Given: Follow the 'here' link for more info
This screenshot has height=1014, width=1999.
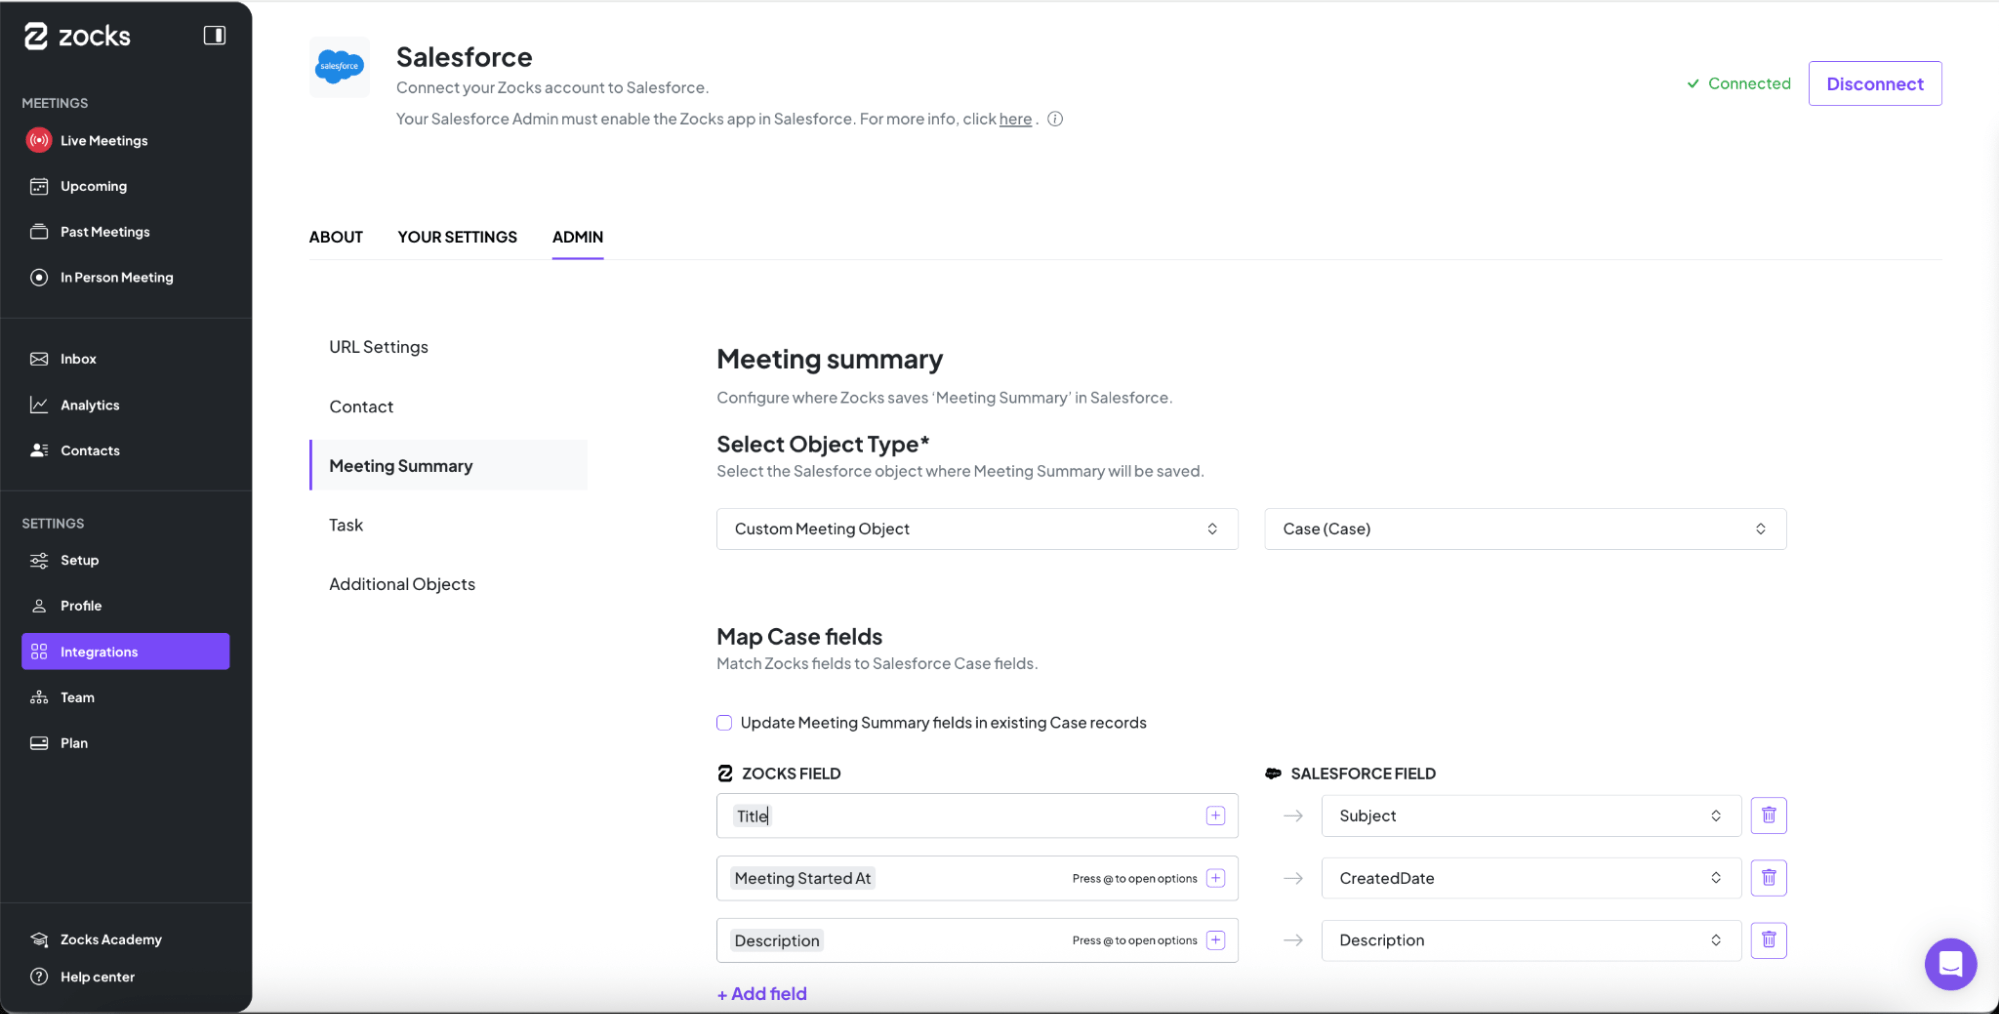Looking at the screenshot, I should (x=1015, y=119).
